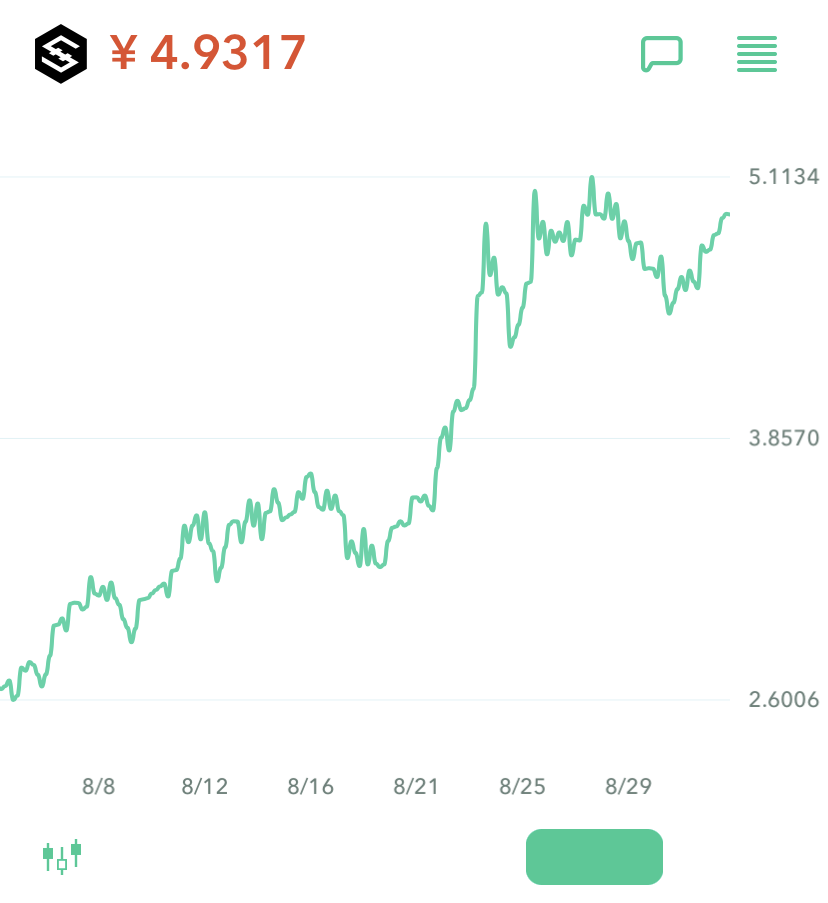Select the 8/8 date label

98,787
